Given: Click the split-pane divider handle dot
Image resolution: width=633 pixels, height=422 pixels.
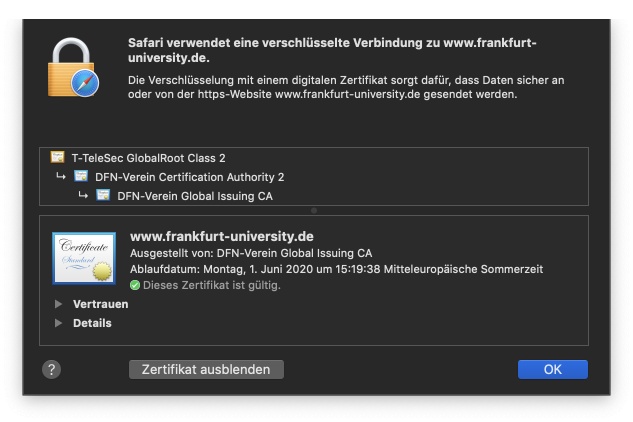Looking at the screenshot, I should coord(314,210).
